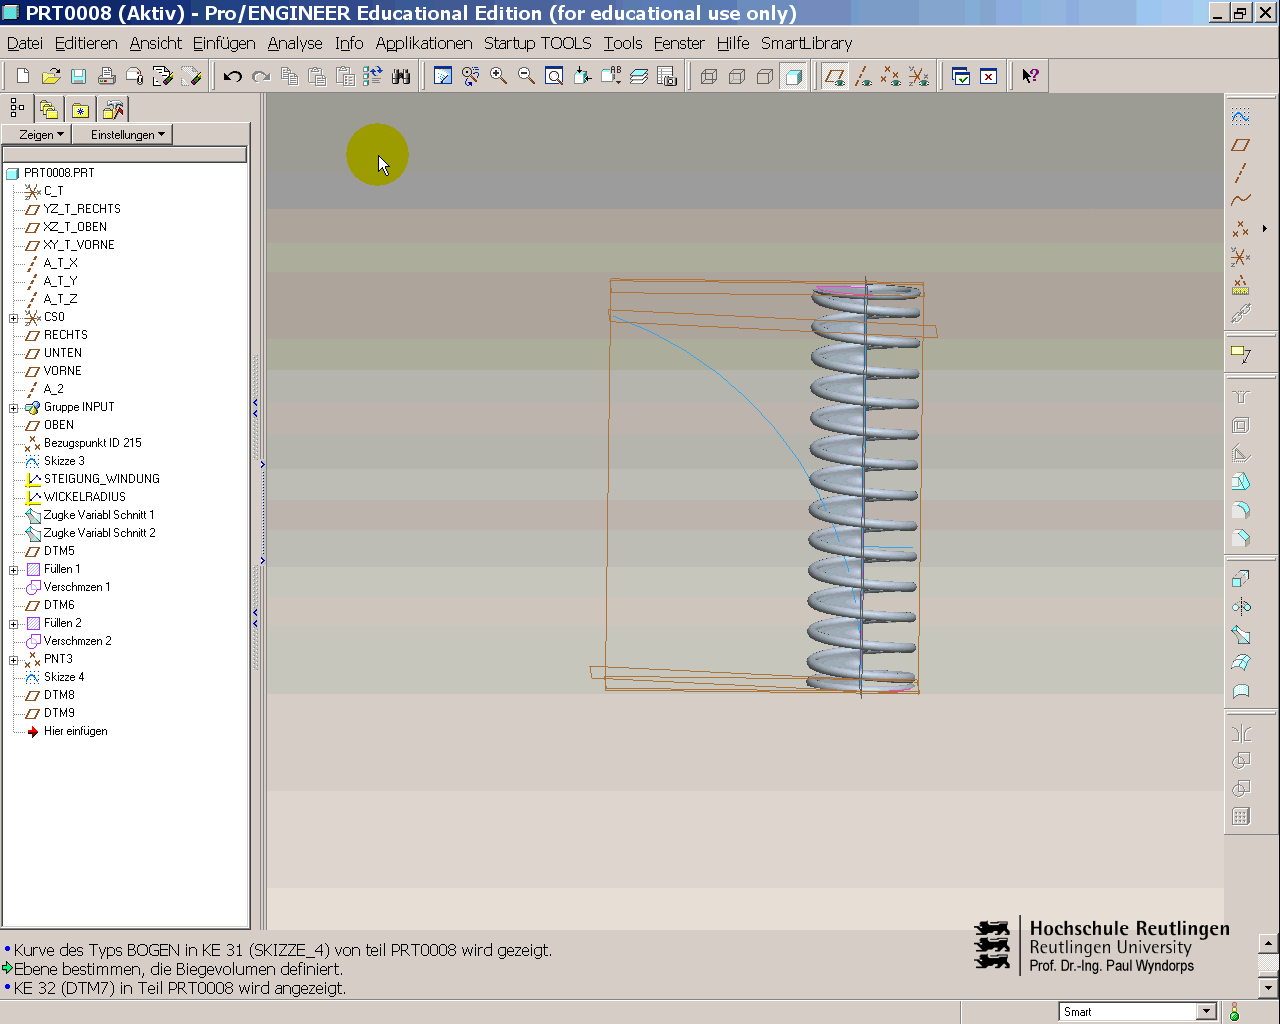1280x1024 pixels.
Task: Open the context-sensitive Help pointer icon
Action: point(1030,76)
